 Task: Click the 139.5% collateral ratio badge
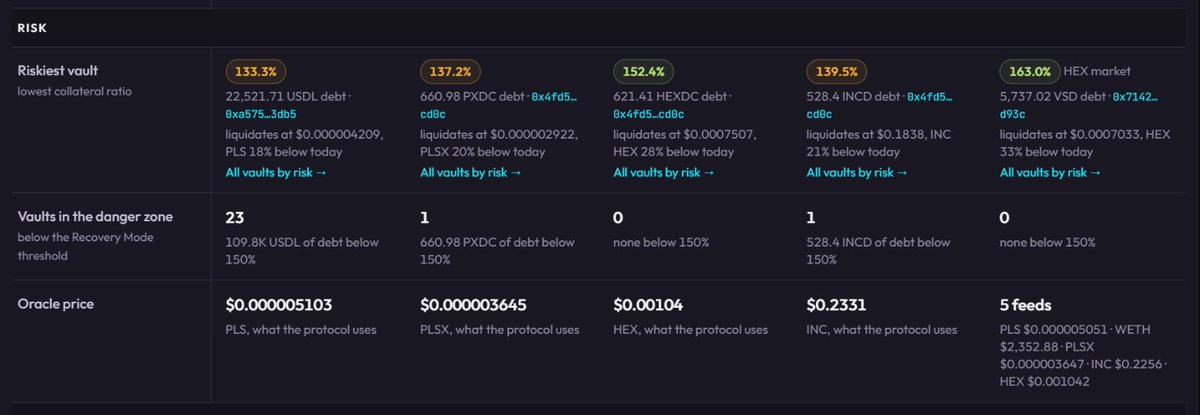tap(837, 72)
